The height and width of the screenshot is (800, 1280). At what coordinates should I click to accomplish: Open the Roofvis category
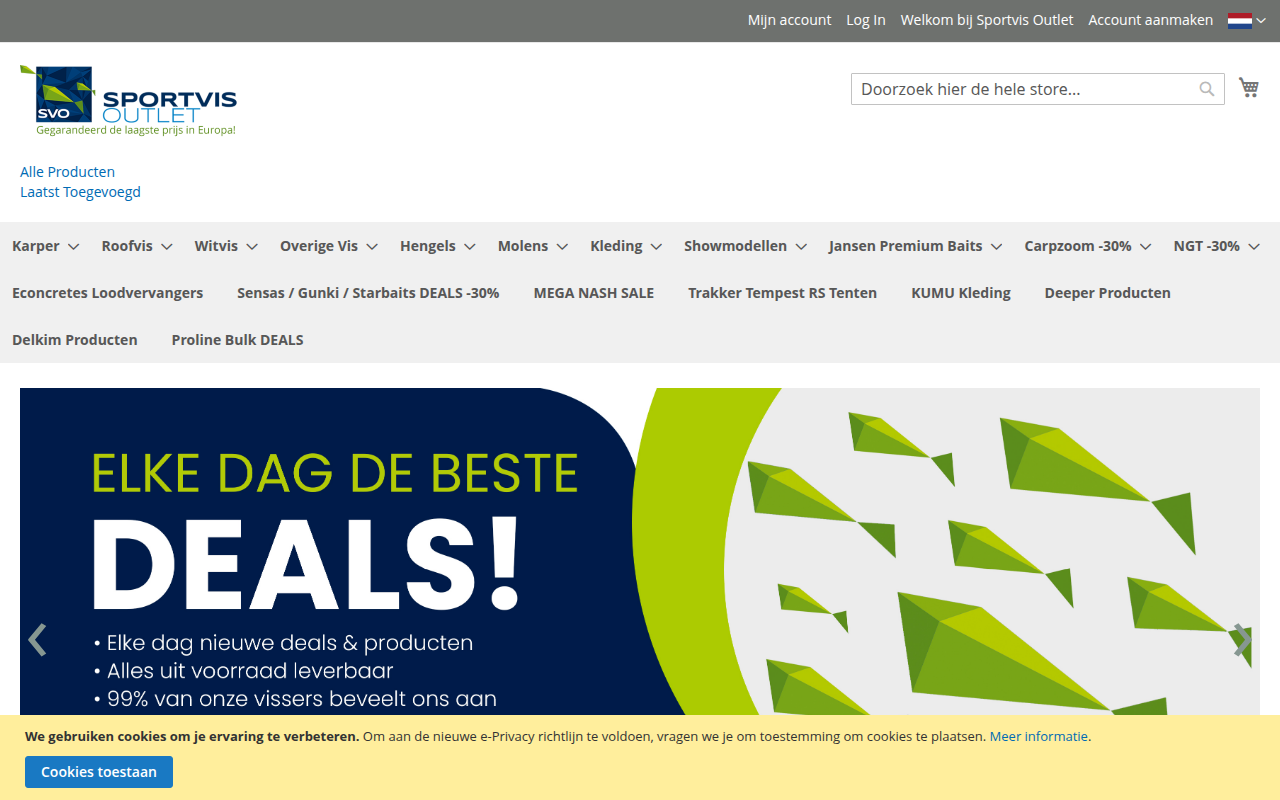pyautogui.click(x=127, y=246)
